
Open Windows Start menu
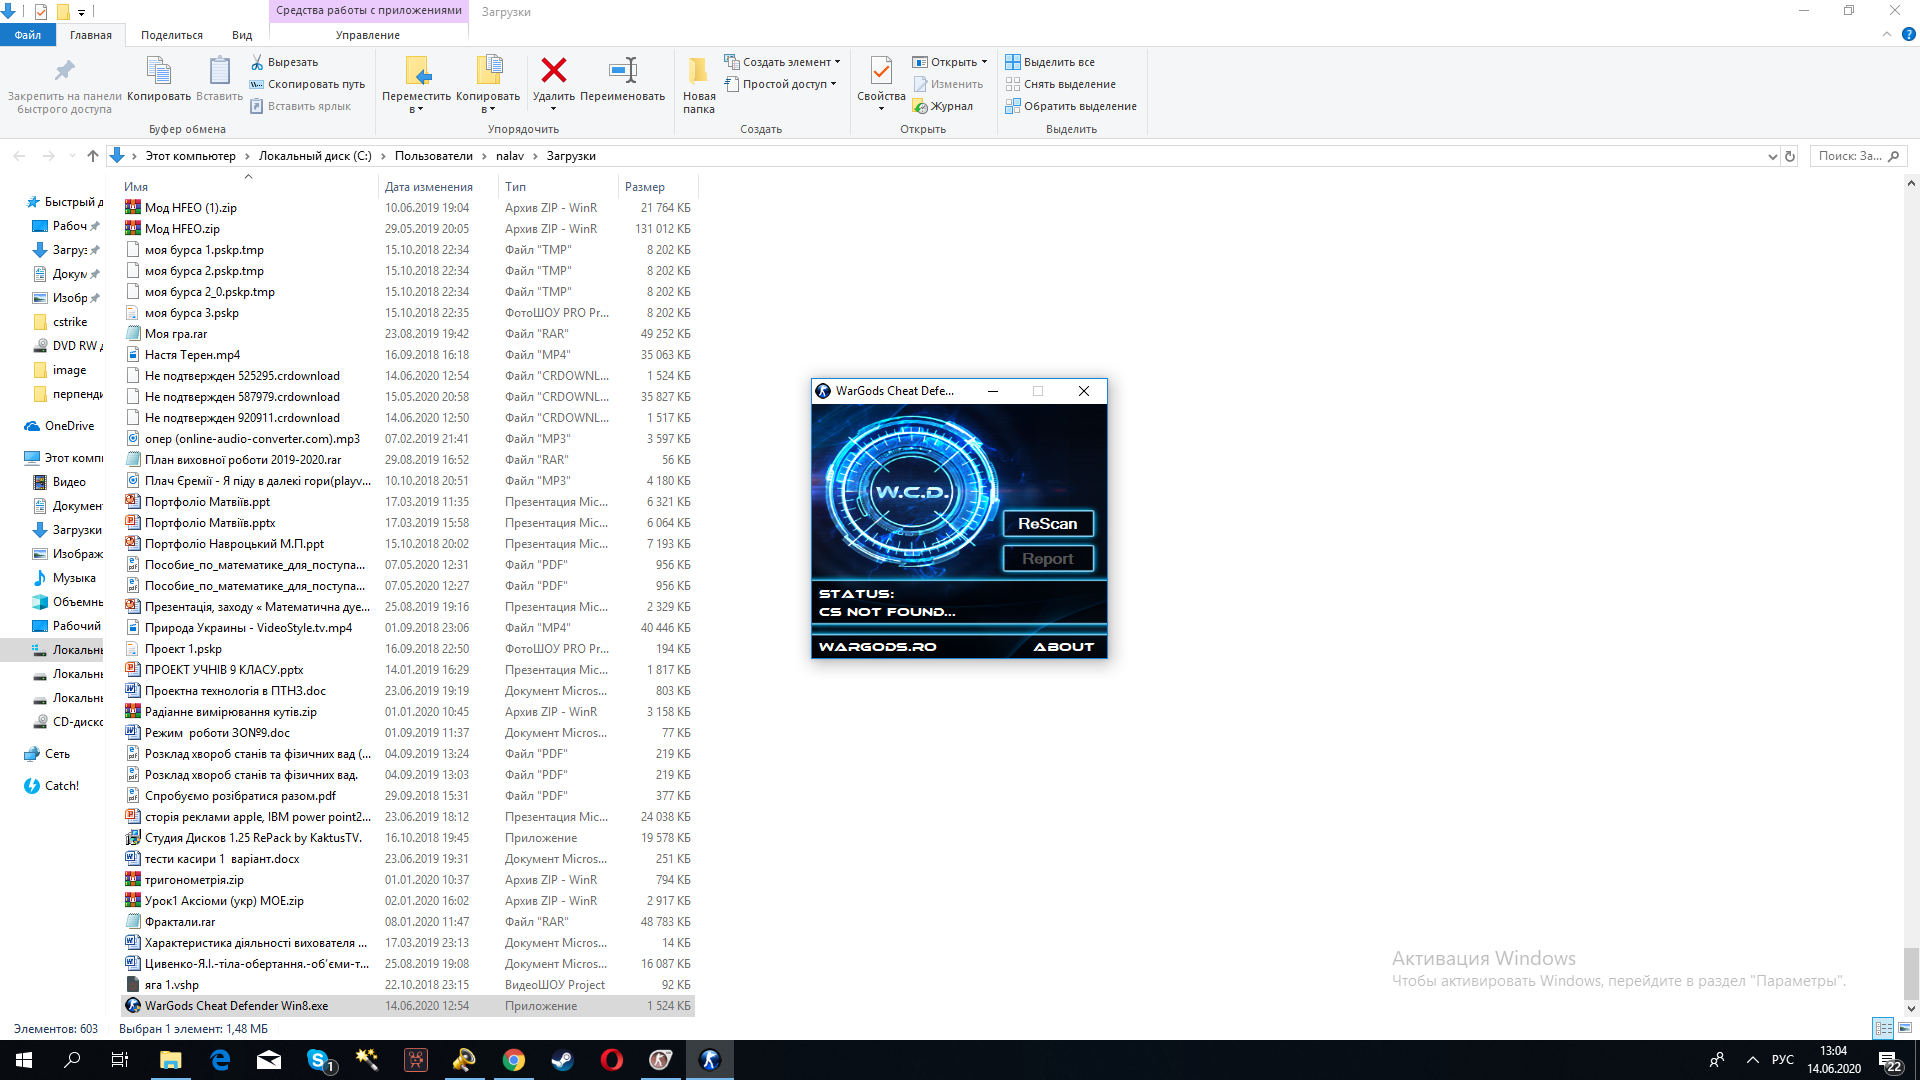[x=24, y=1060]
